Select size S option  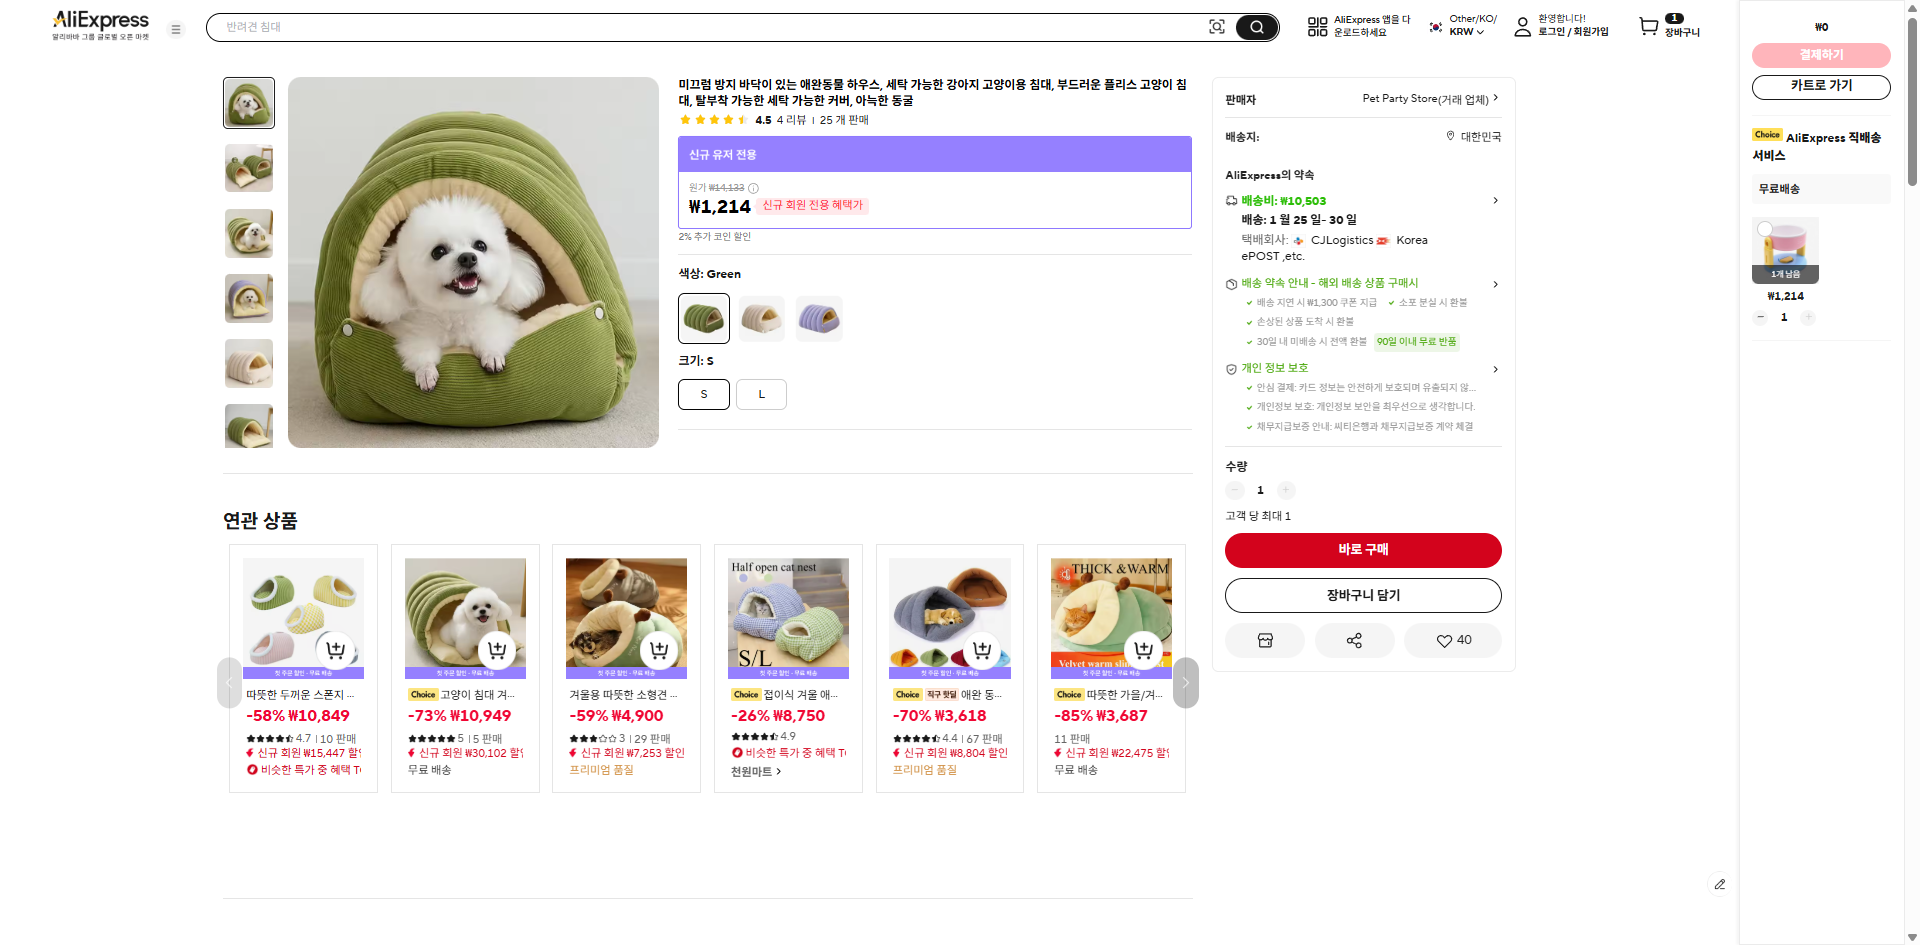704,394
